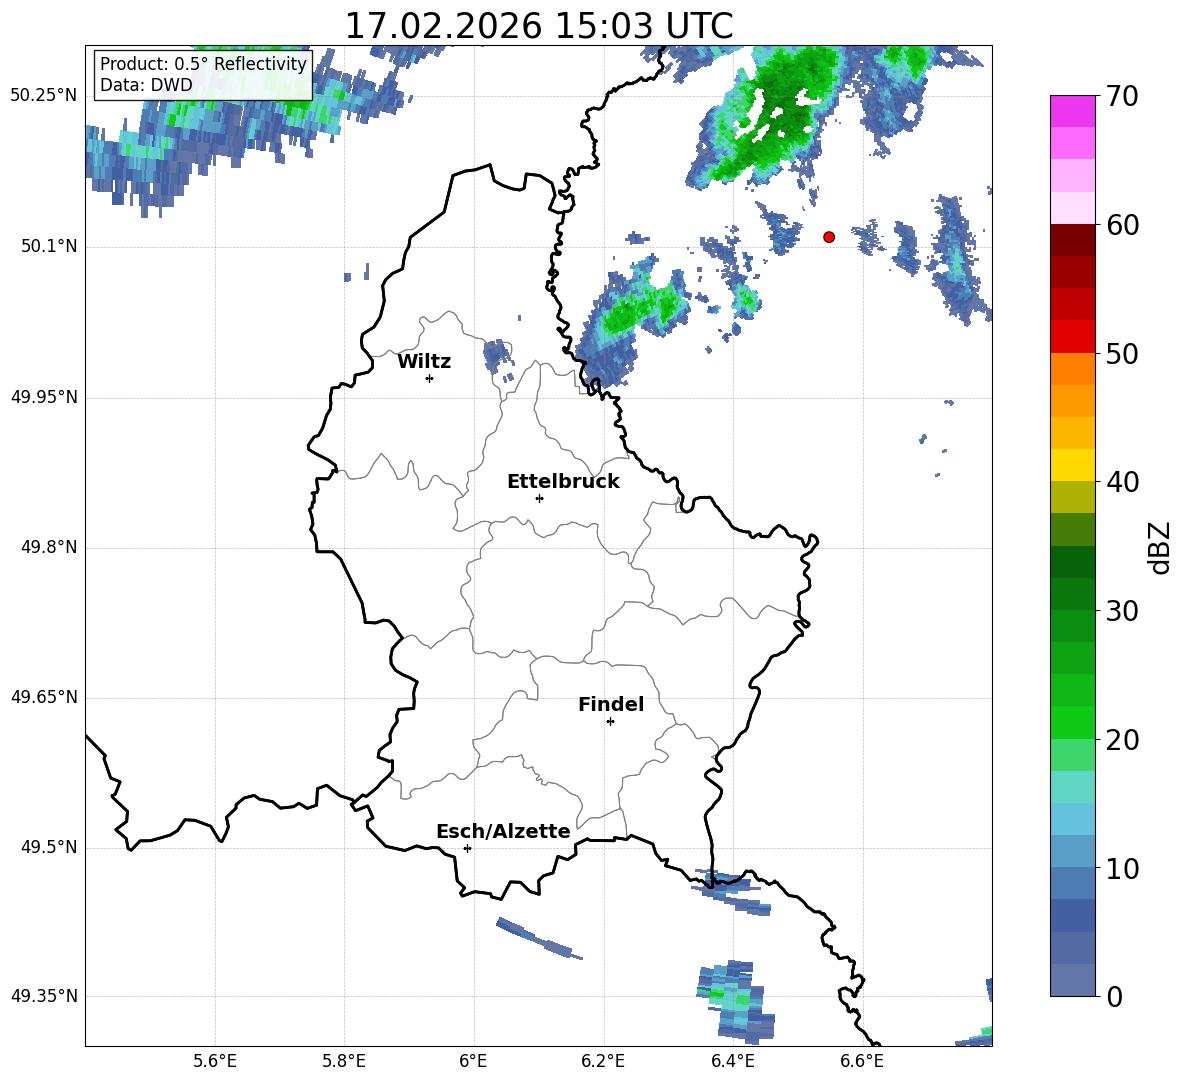Image resolution: width=1184 pixels, height=1081 pixels.
Task: Click the Ettelbruck station cross marker
Action: [539, 498]
